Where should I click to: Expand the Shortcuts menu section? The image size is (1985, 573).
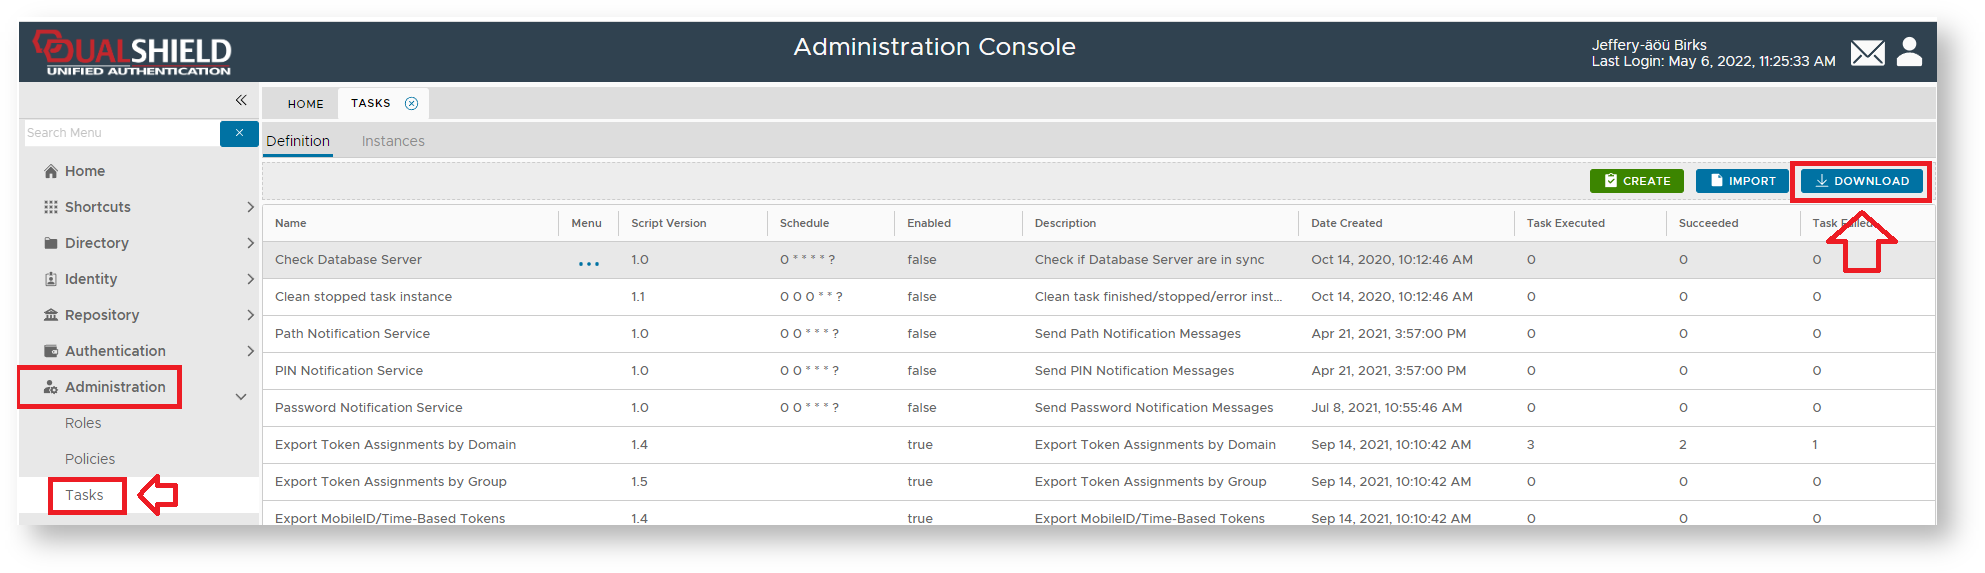coord(98,207)
